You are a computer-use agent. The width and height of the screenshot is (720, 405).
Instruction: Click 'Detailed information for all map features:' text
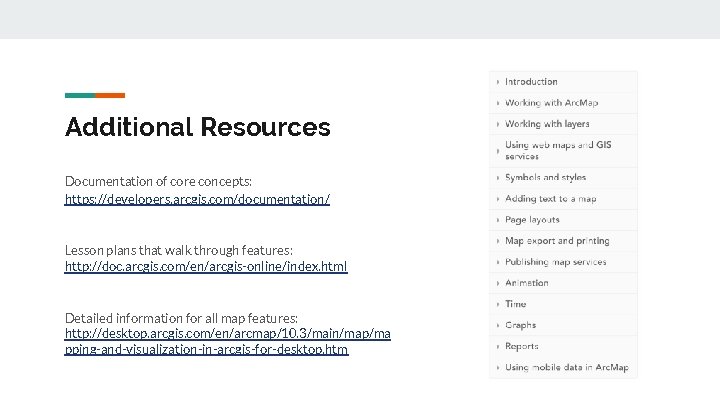point(181,318)
